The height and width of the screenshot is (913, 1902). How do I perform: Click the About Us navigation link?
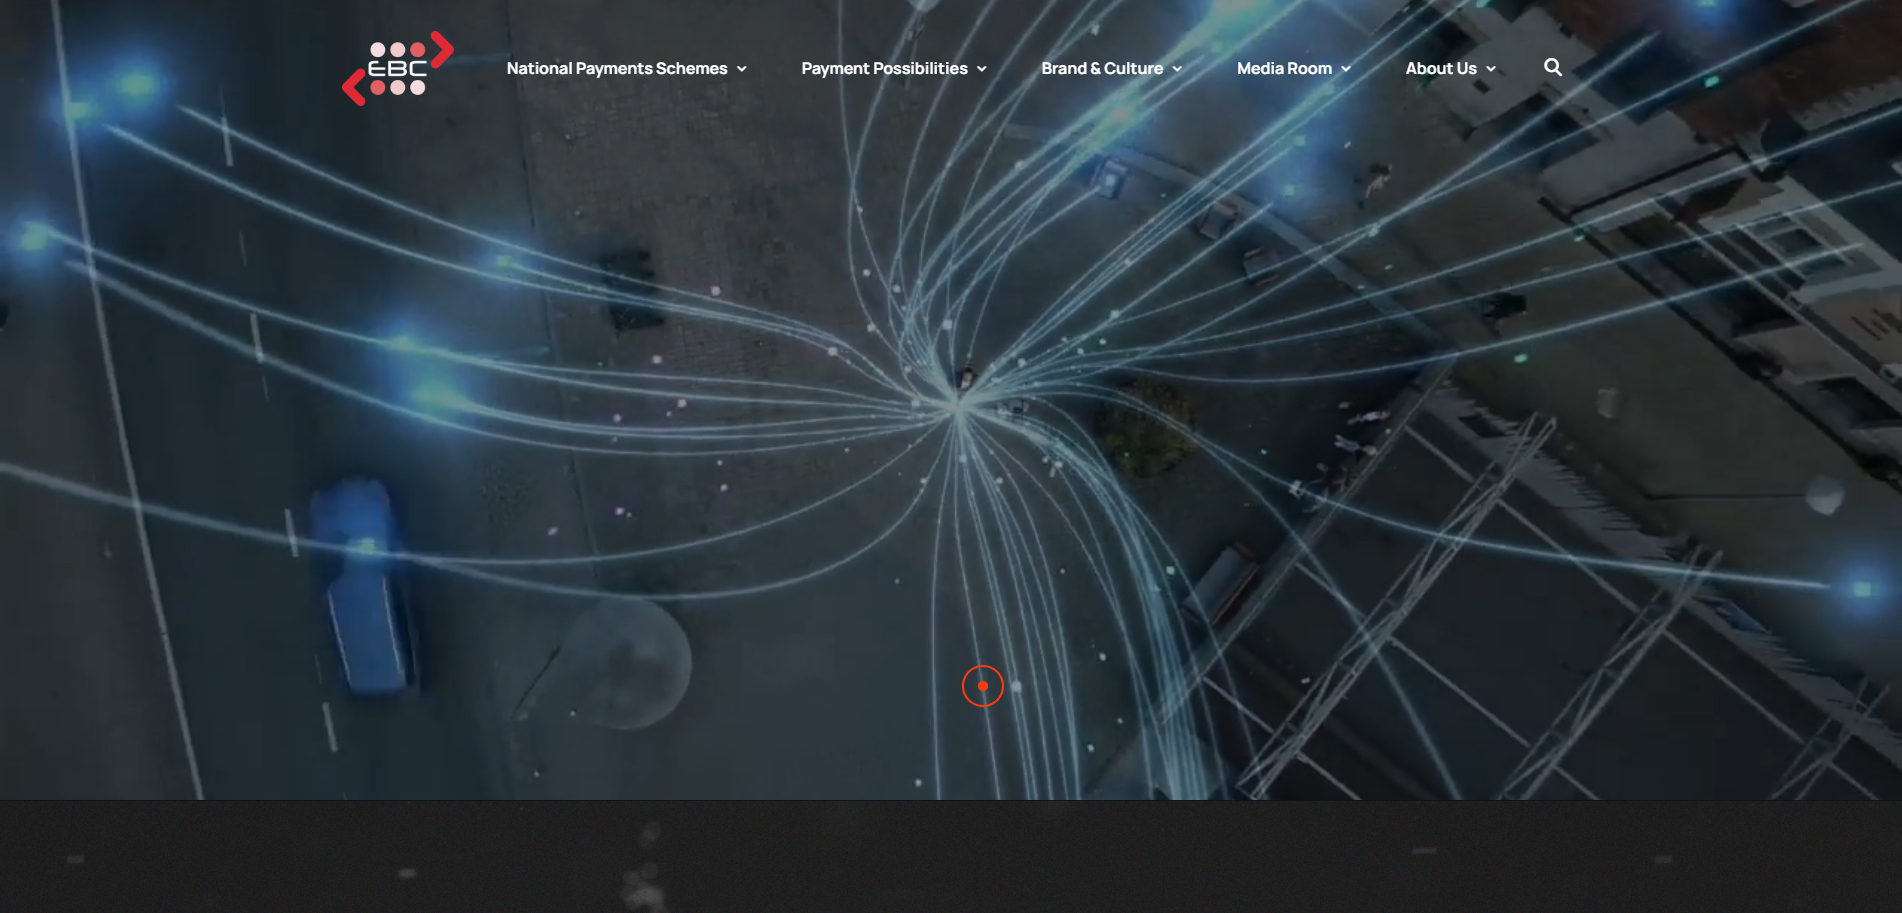pos(1440,68)
